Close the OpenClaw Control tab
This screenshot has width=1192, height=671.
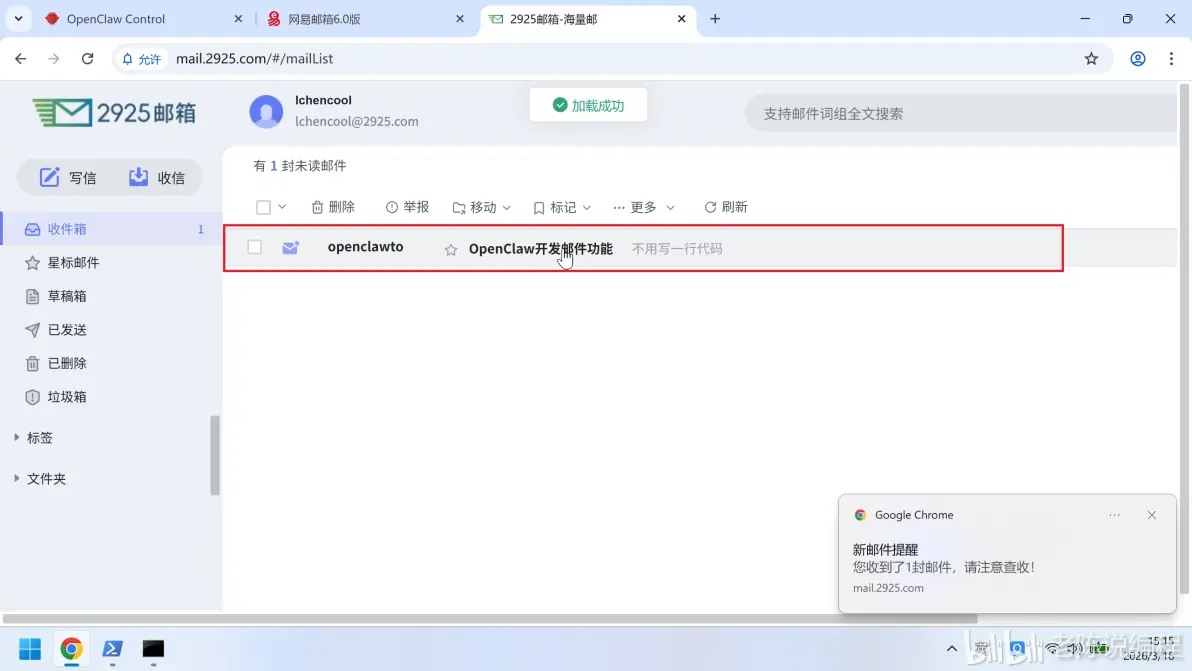(x=238, y=19)
